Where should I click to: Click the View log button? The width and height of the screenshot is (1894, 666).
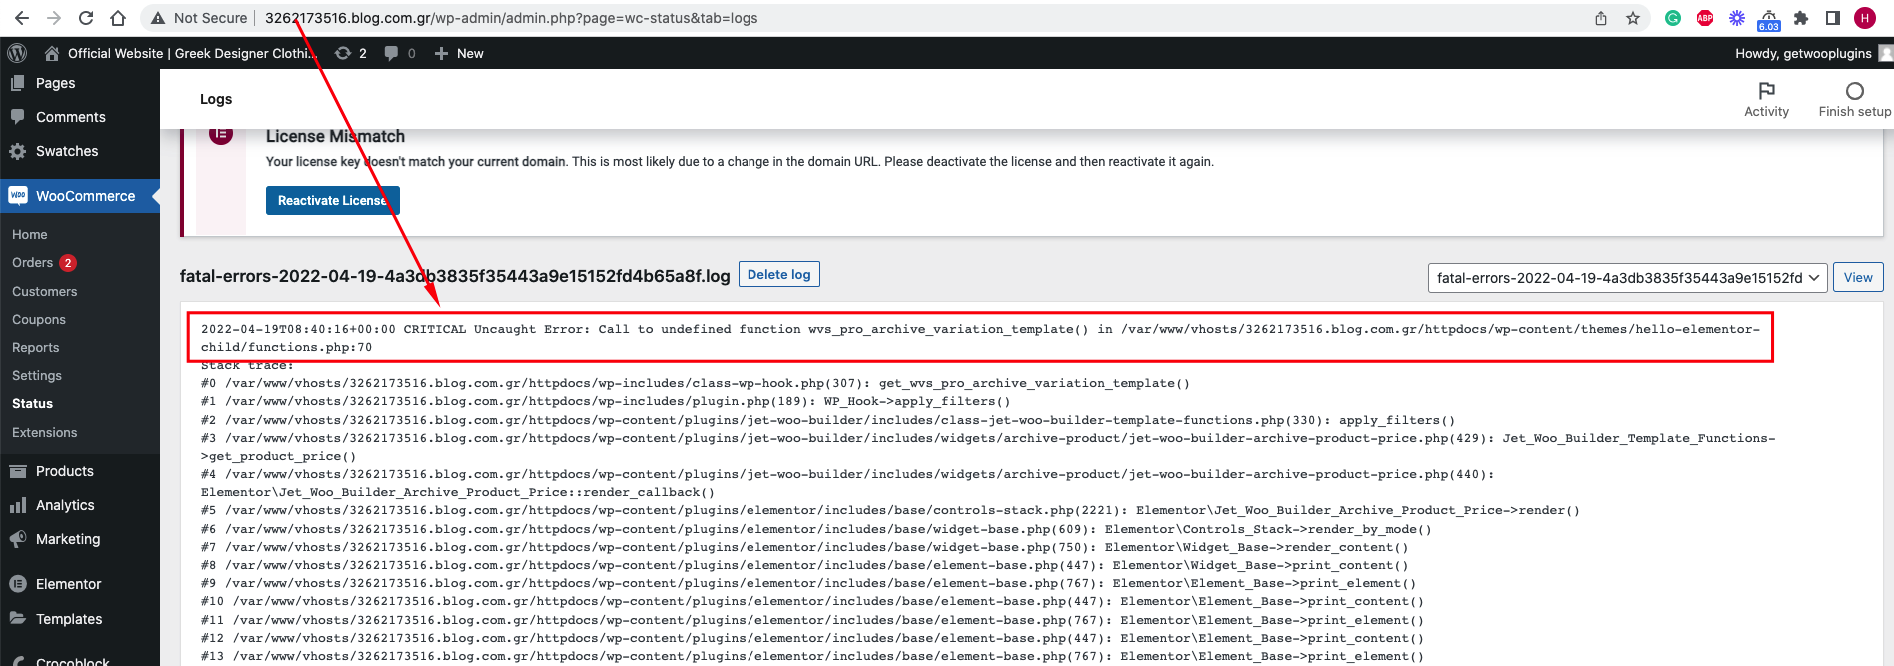click(1858, 277)
